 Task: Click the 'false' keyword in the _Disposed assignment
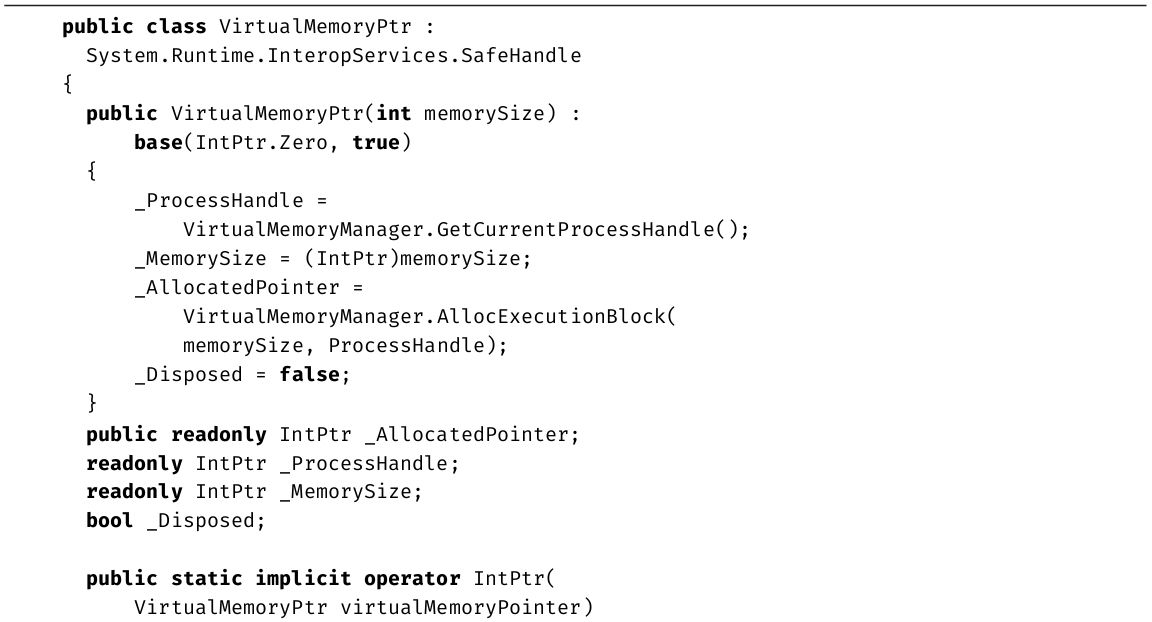pyautogui.click(x=309, y=375)
